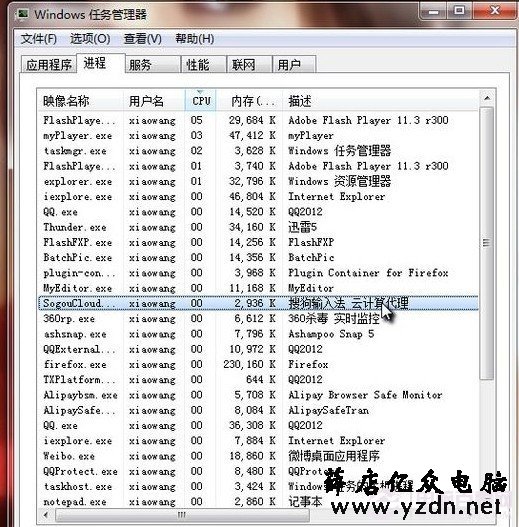Image resolution: width=519 pixels, height=527 pixels.
Task: Close the Task Manager window
Action: [x=495, y=11]
